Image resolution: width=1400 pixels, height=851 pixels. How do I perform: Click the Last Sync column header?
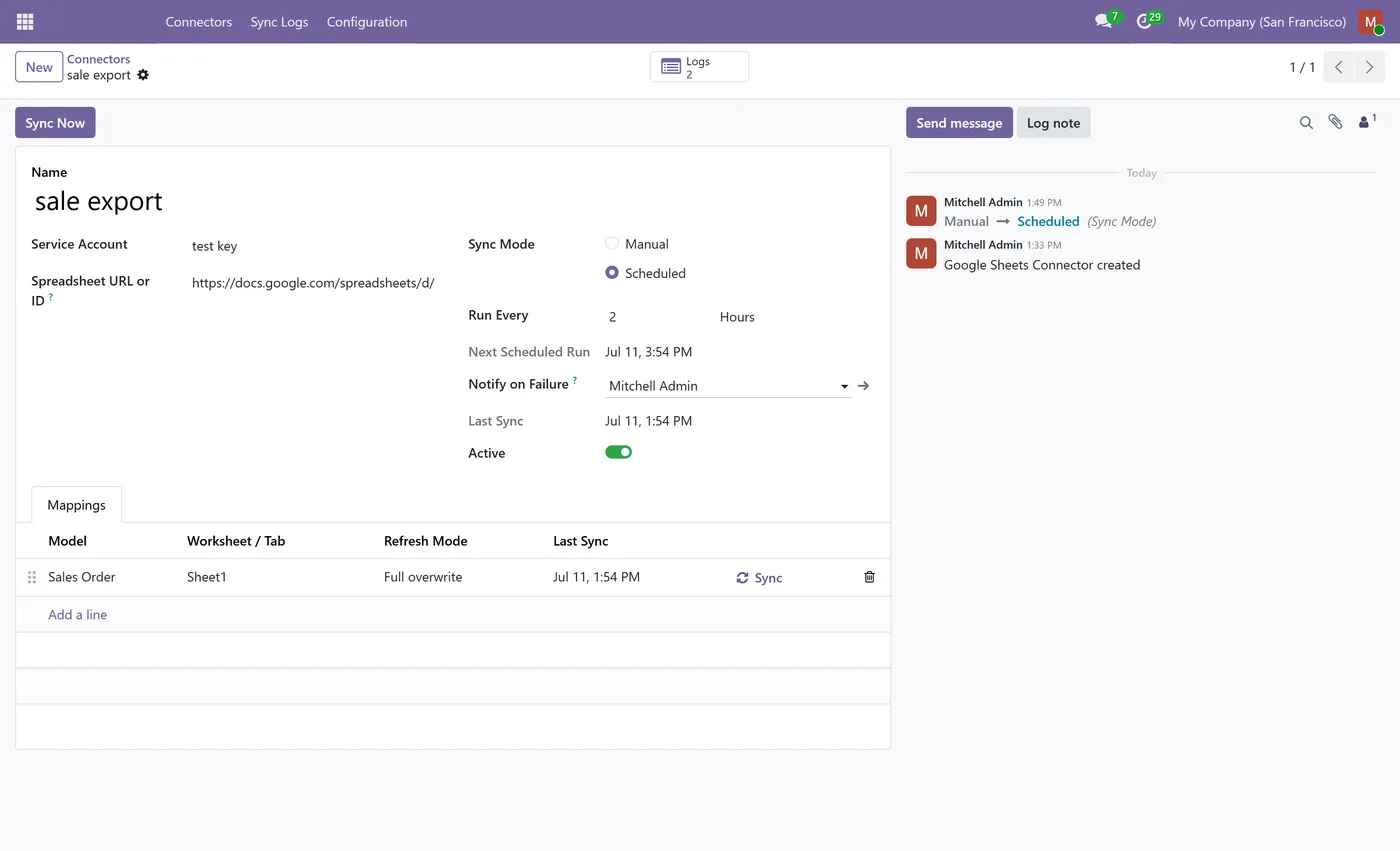[580, 541]
